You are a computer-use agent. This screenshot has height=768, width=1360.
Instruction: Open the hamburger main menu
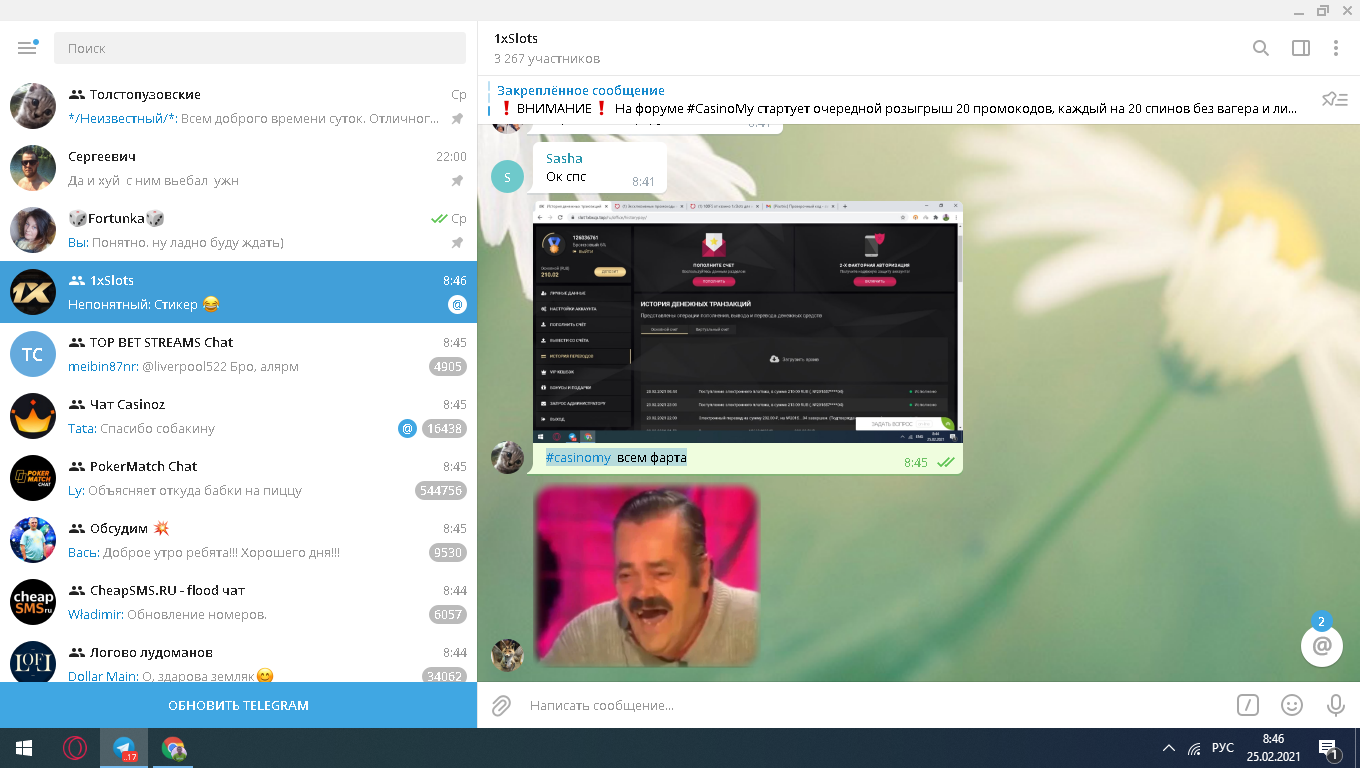(27, 48)
